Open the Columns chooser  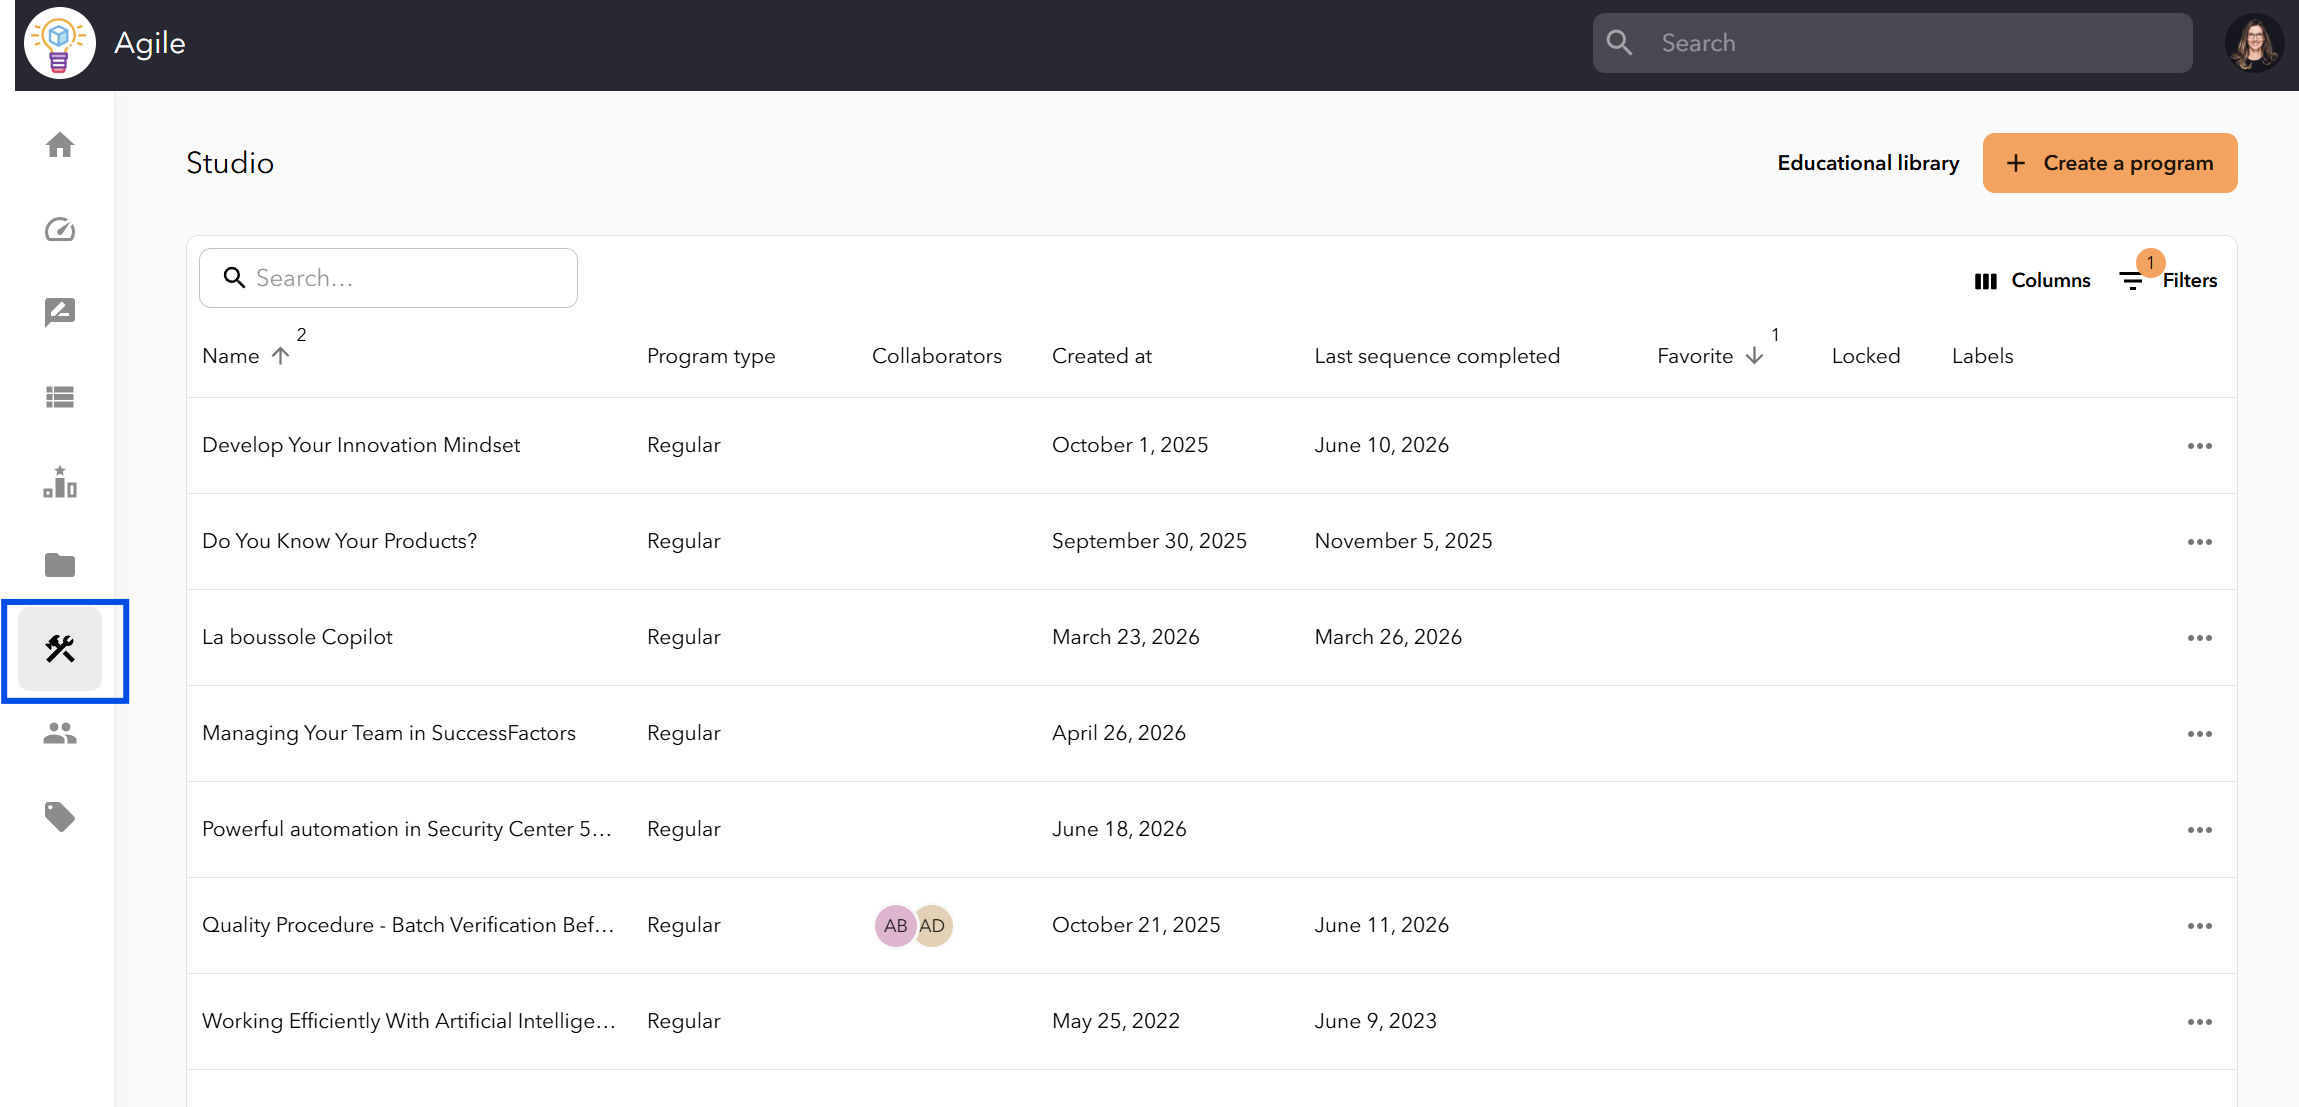pyautogui.click(x=2032, y=281)
